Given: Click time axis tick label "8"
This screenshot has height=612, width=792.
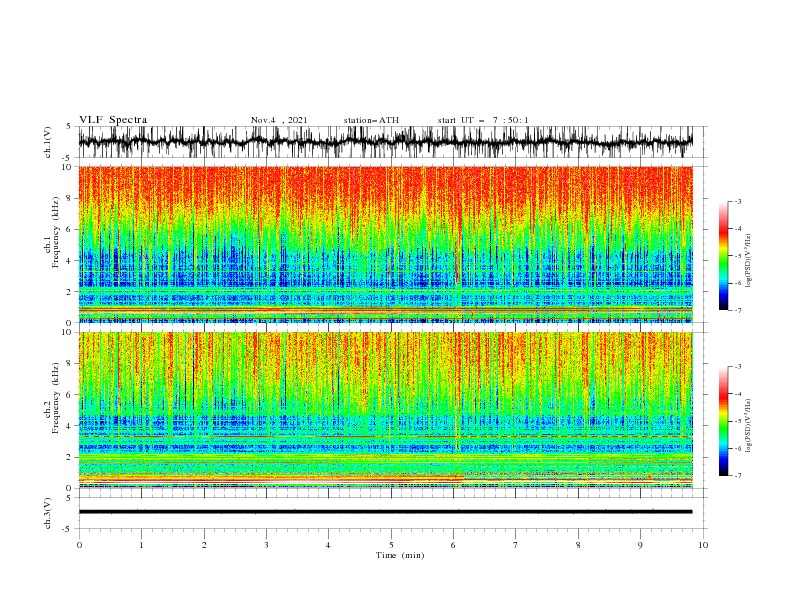Looking at the screenshot, I should point(578,545).
